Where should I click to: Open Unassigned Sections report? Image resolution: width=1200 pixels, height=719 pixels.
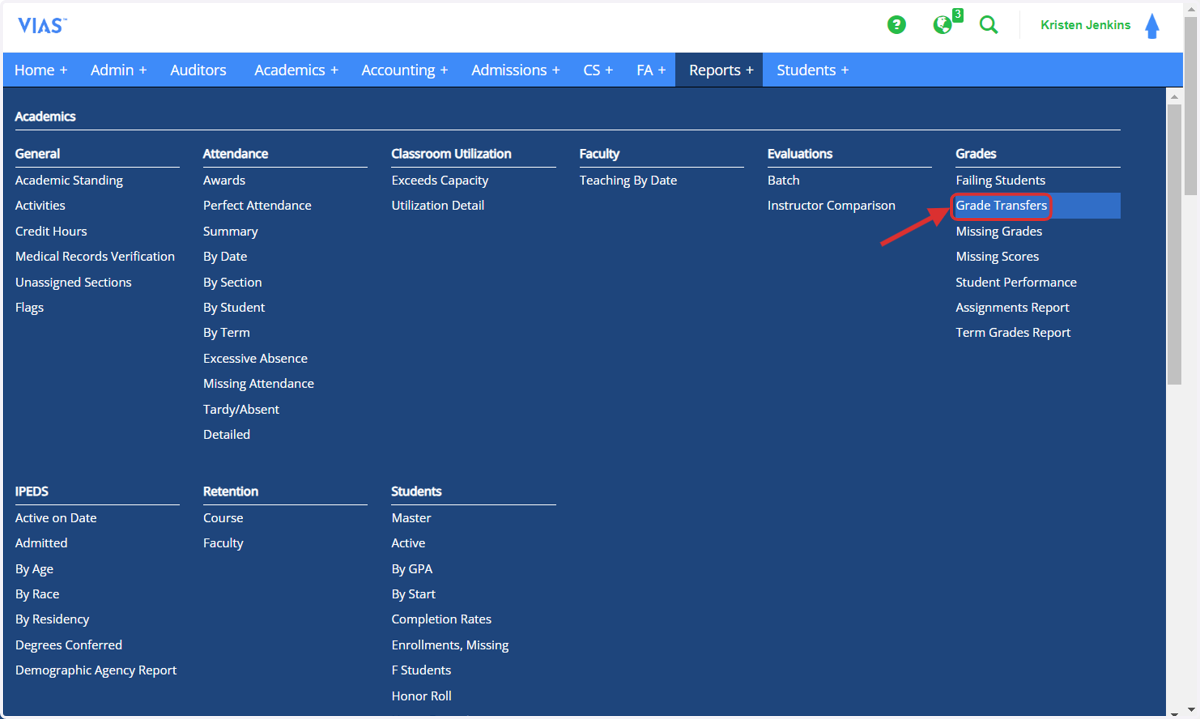pos(73,282)
